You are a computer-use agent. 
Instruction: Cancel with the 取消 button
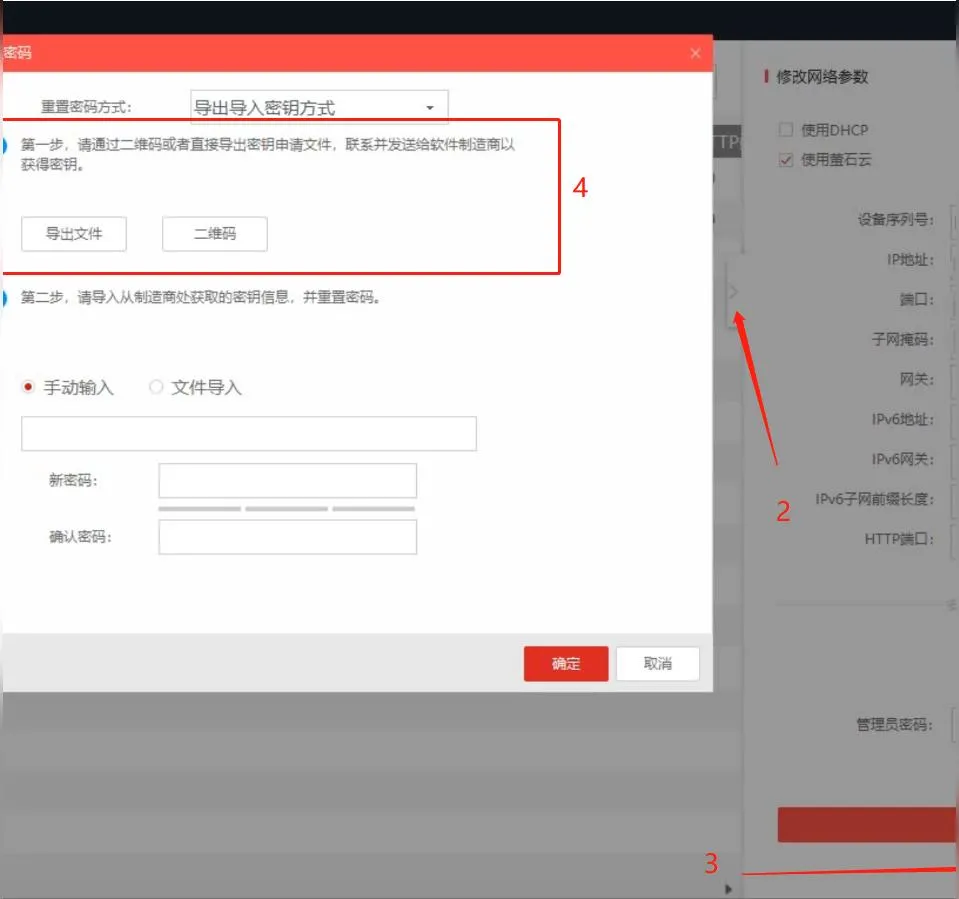click(657, 664)
